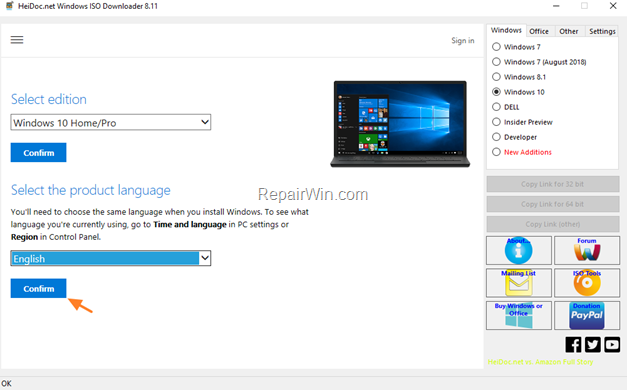Minimize the ISO Downloader window
627x390 pixels.
tap(556, 6)
